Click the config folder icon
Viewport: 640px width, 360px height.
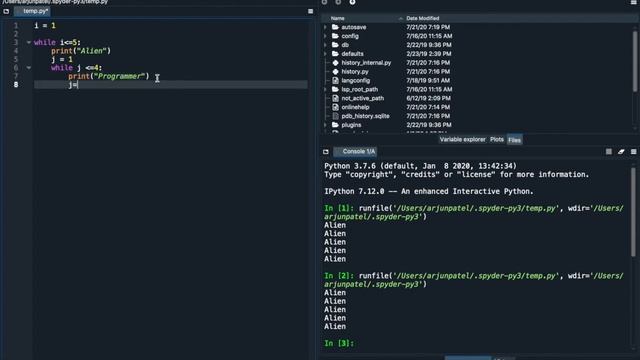pos(335,36)
